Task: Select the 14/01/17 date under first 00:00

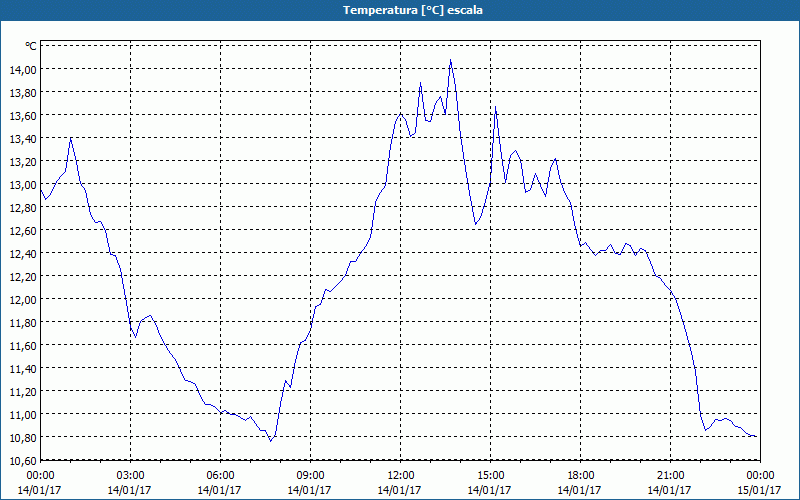Action: (40, 490)
